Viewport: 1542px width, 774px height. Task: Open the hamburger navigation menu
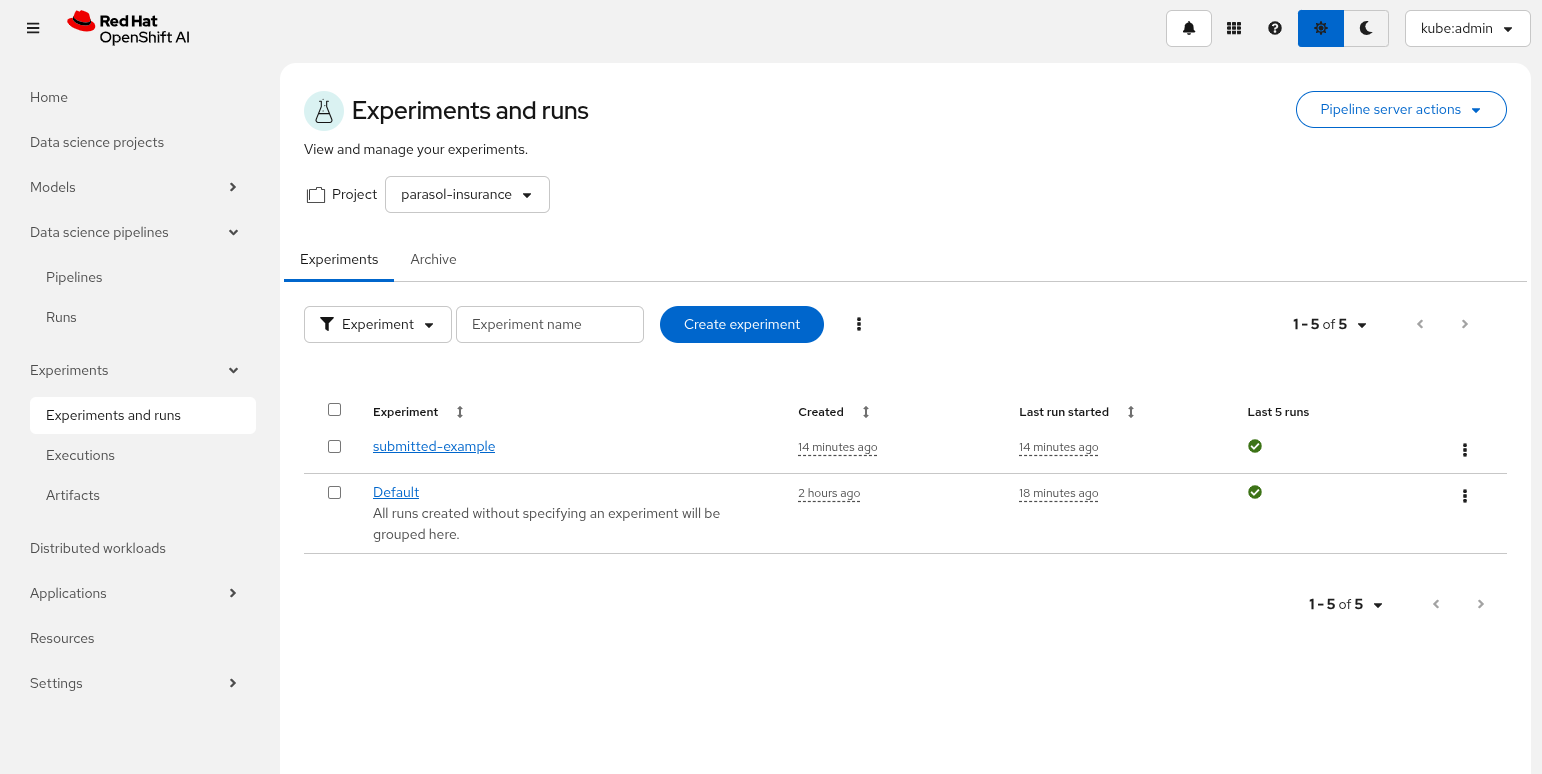(x=33, y=28)
